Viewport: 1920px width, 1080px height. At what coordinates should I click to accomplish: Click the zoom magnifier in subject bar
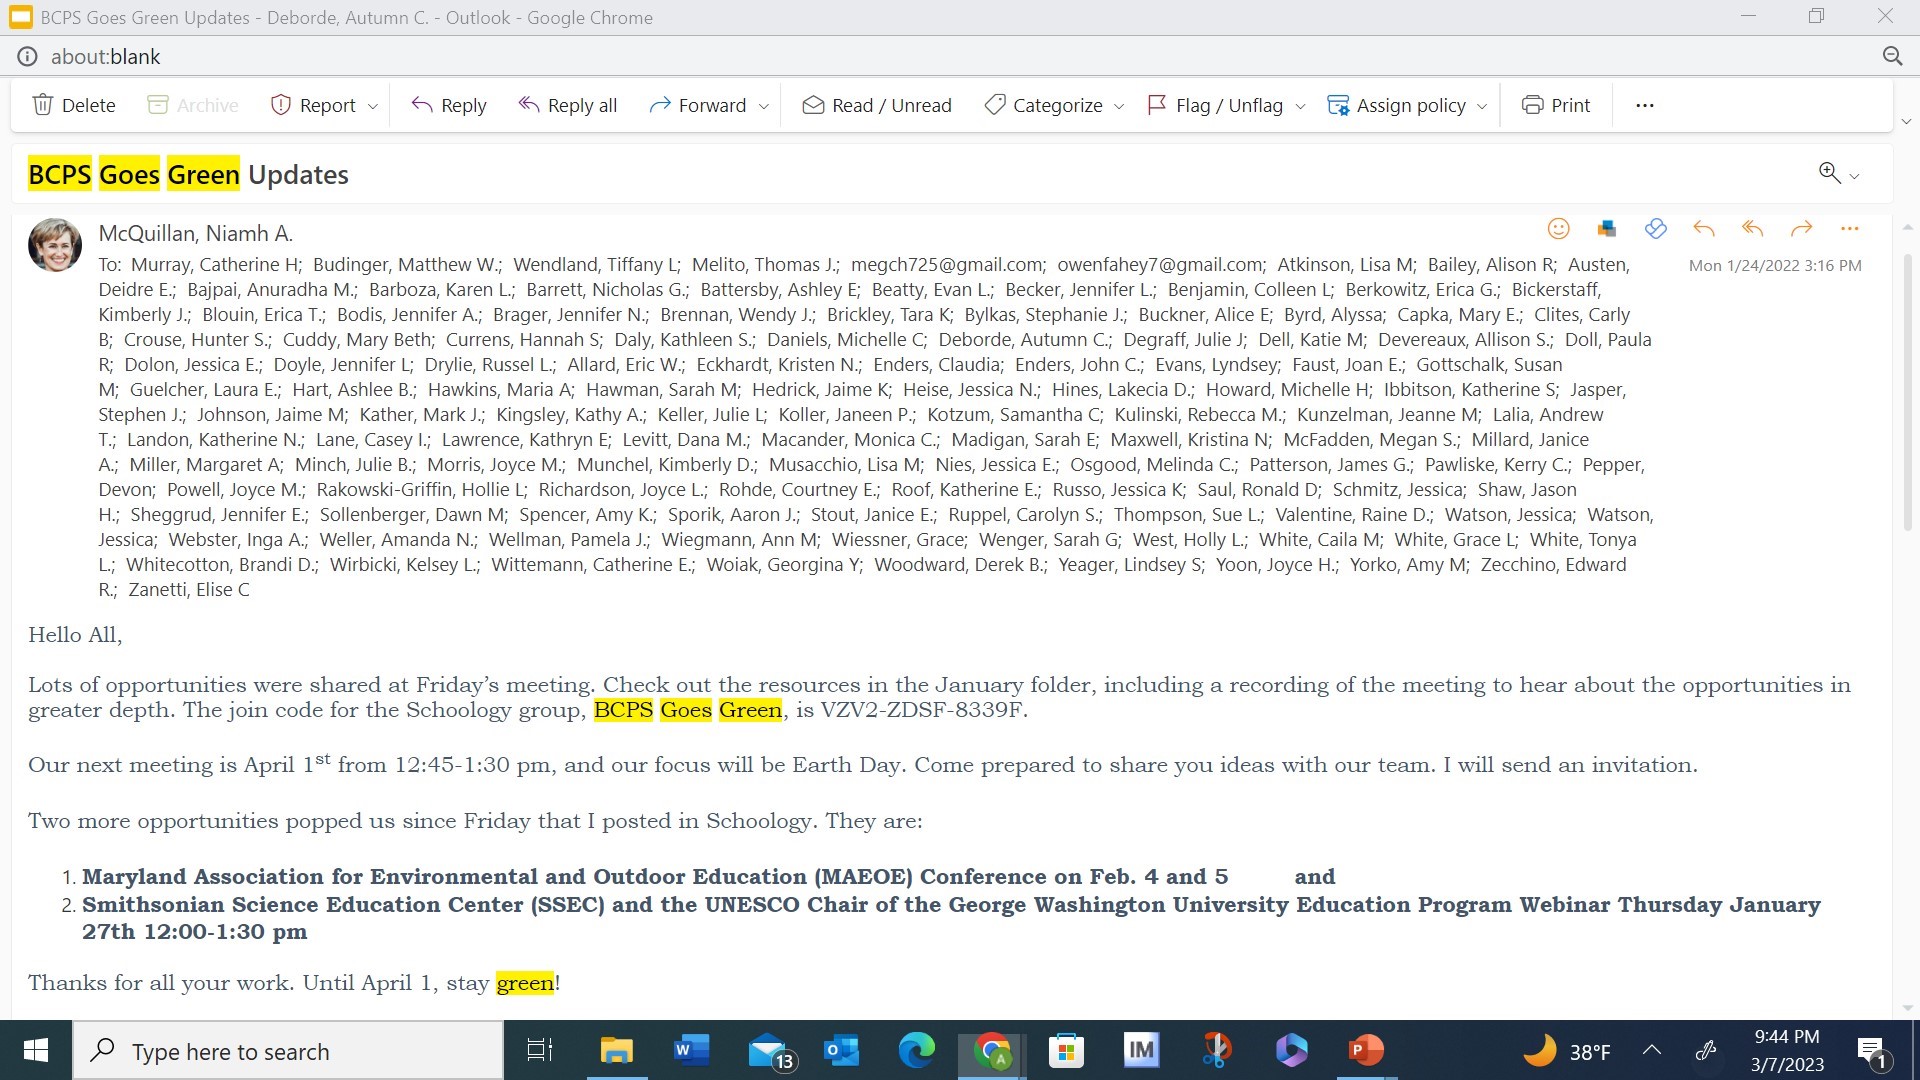pos(1829,172)
